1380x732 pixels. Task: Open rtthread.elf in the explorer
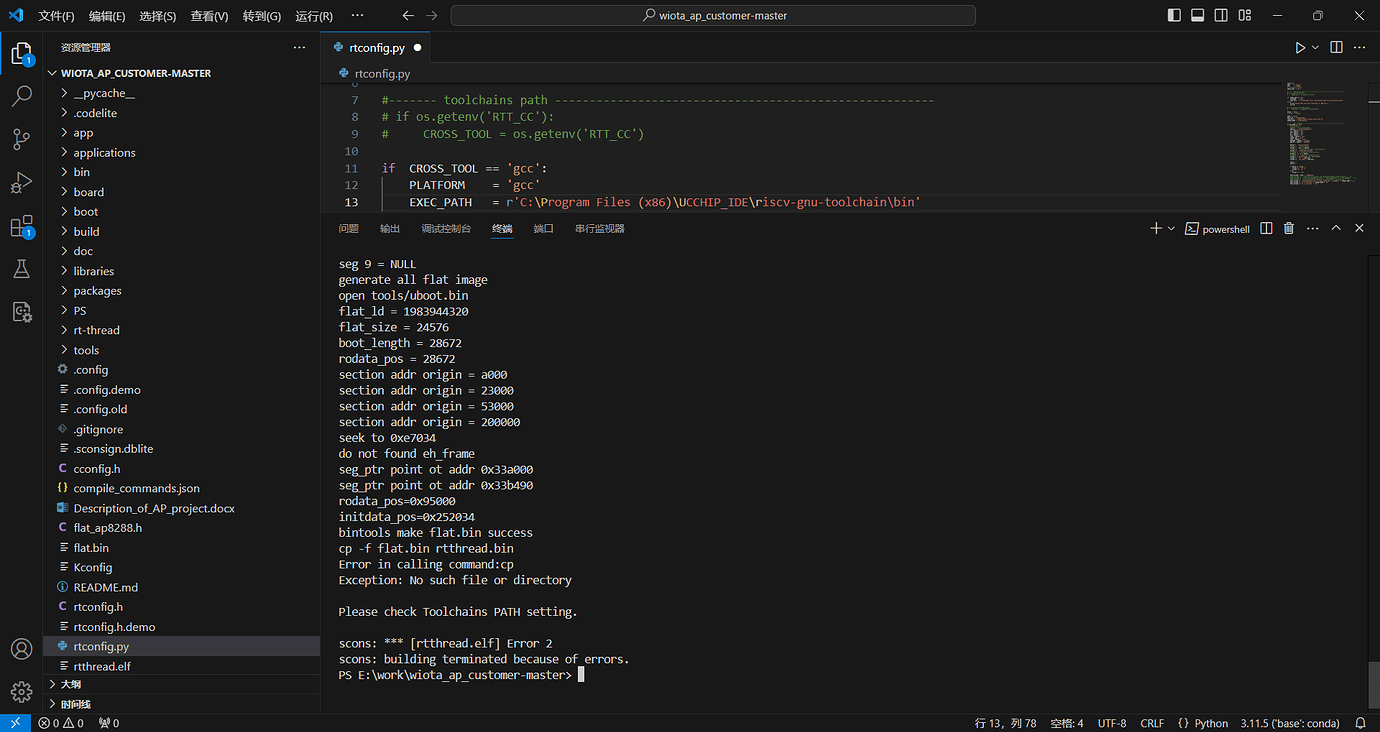102,666
